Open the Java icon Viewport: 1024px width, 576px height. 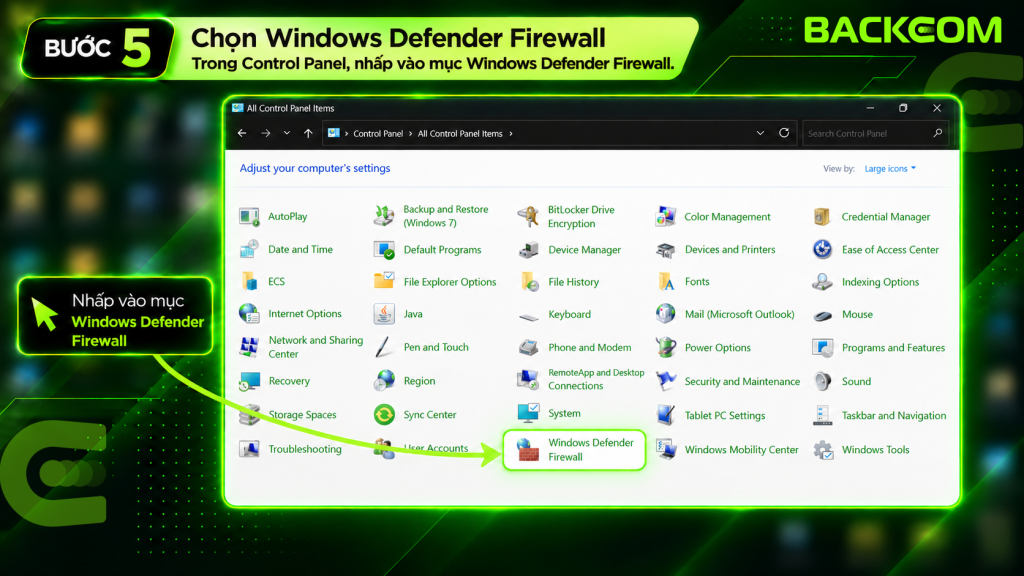pos(384,313)
